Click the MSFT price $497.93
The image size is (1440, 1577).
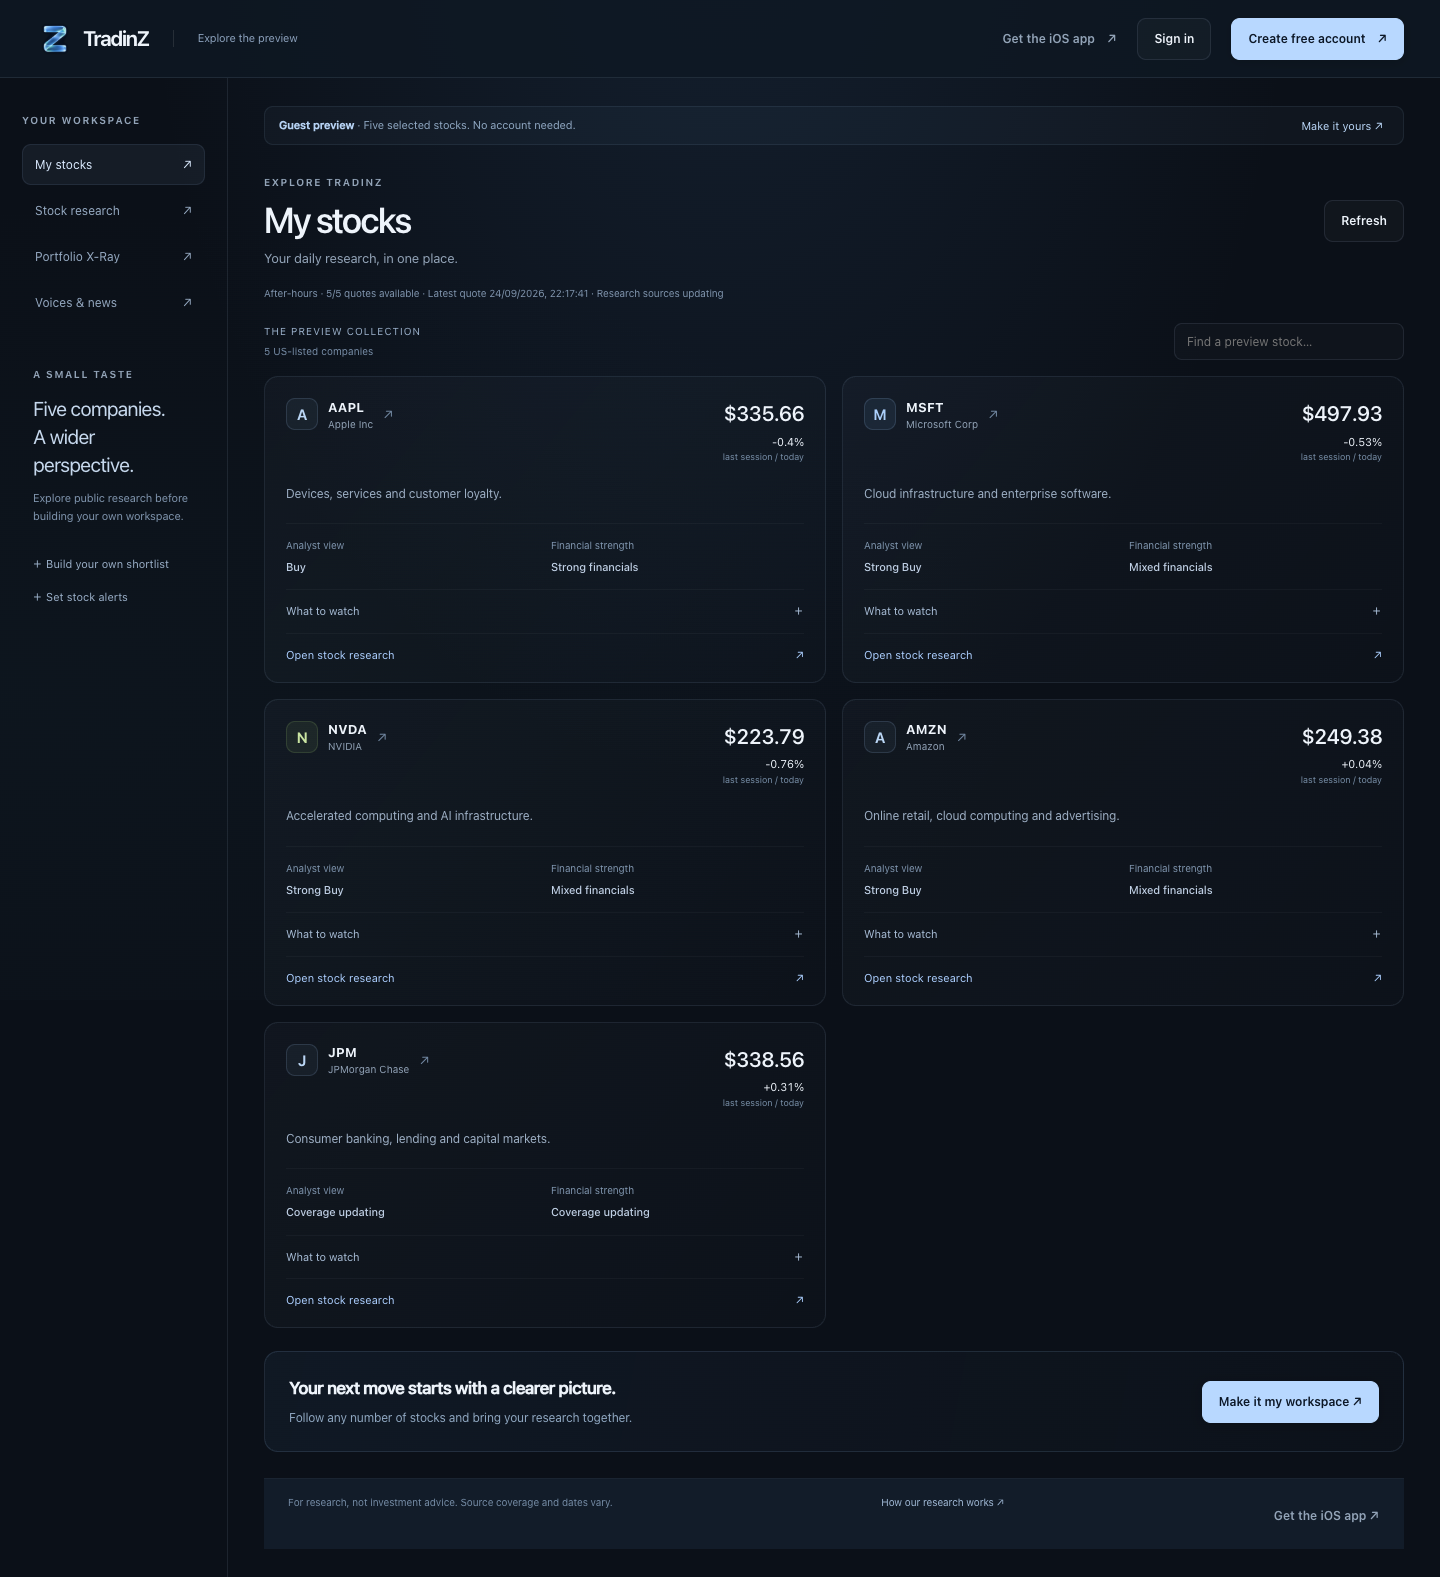coord(1342,414)
